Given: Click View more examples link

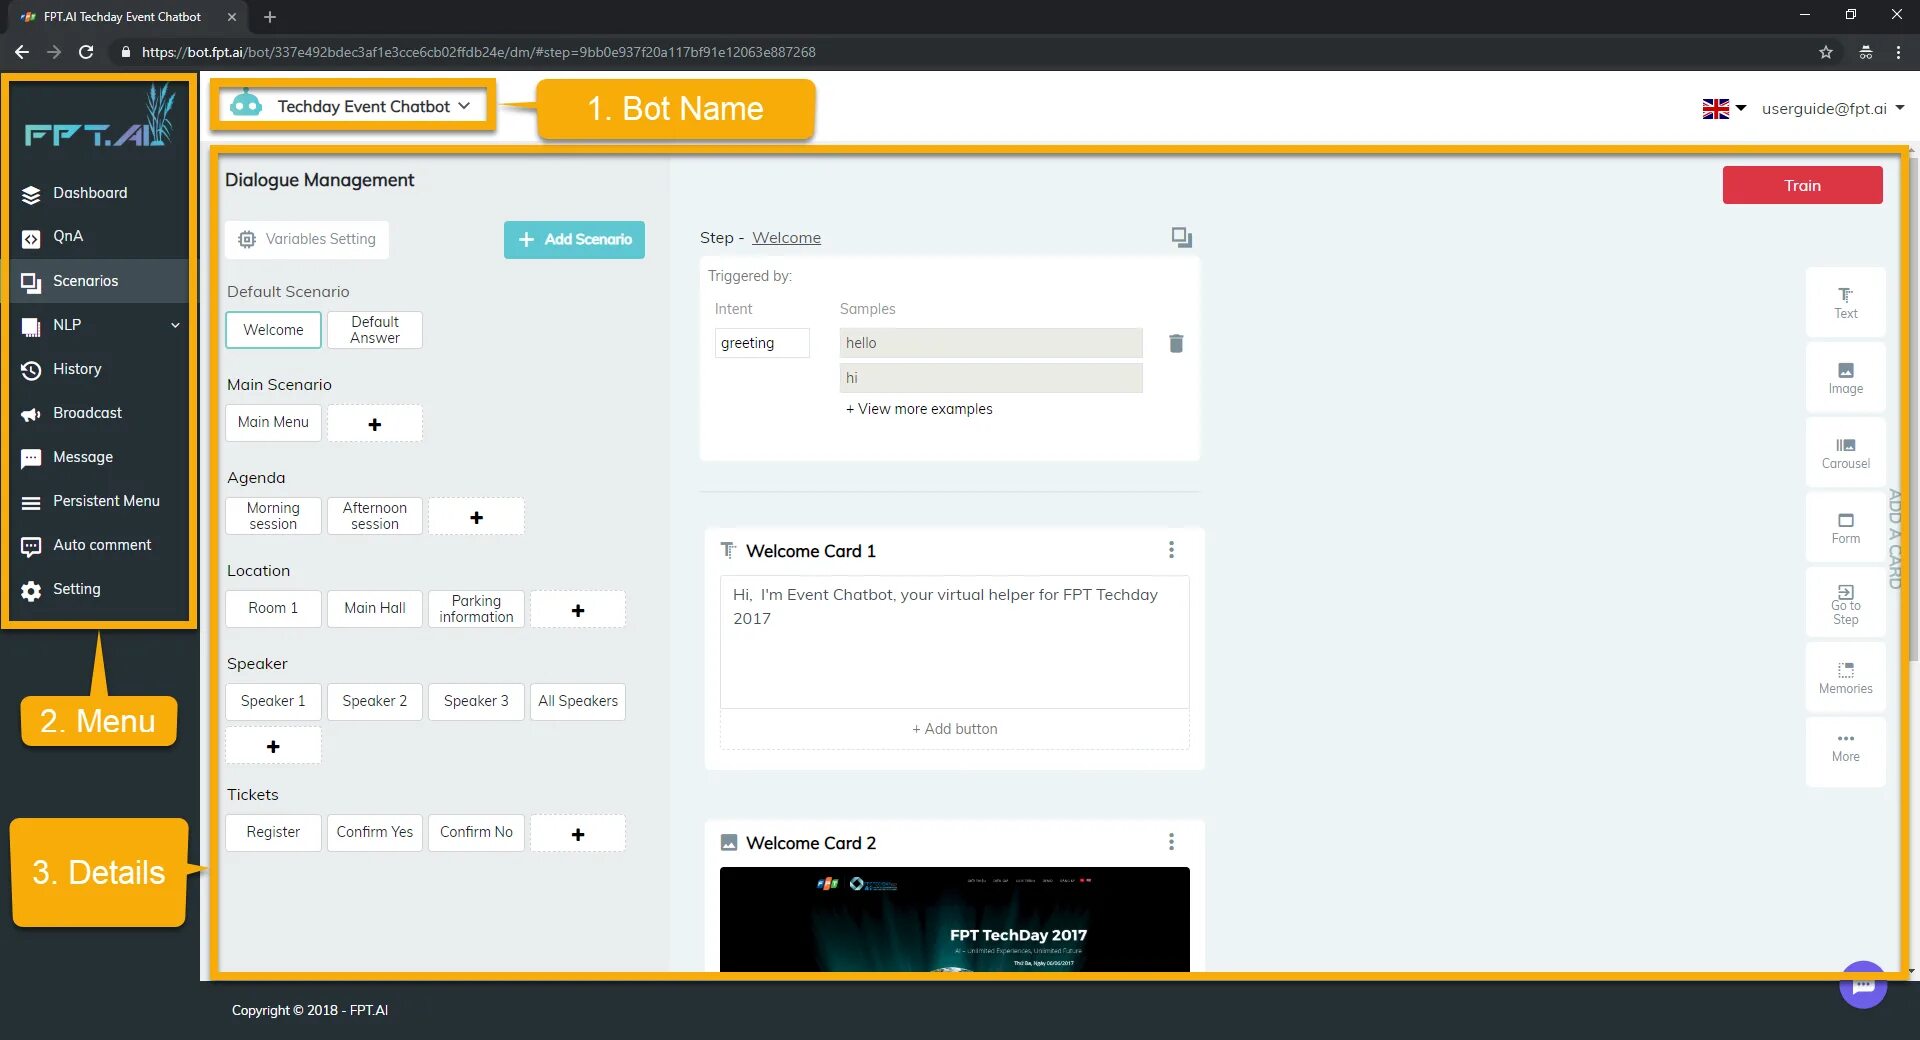Looking at the screenshot, I should click(919, 409).
